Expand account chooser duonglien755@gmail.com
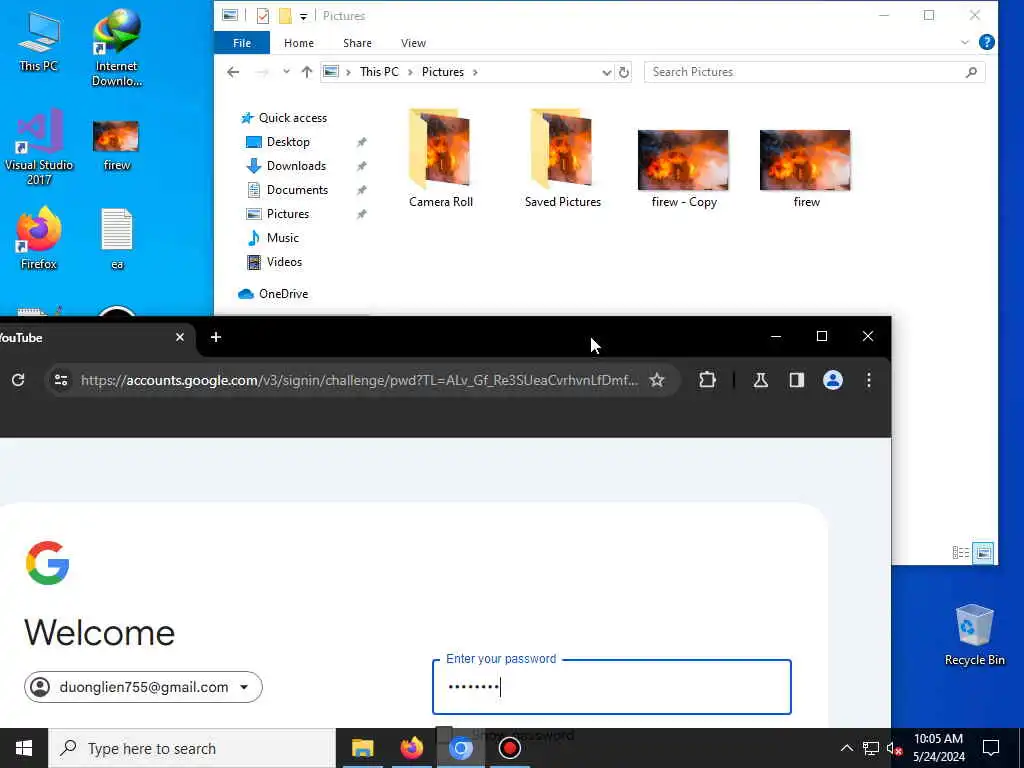 tap(143, 687)
